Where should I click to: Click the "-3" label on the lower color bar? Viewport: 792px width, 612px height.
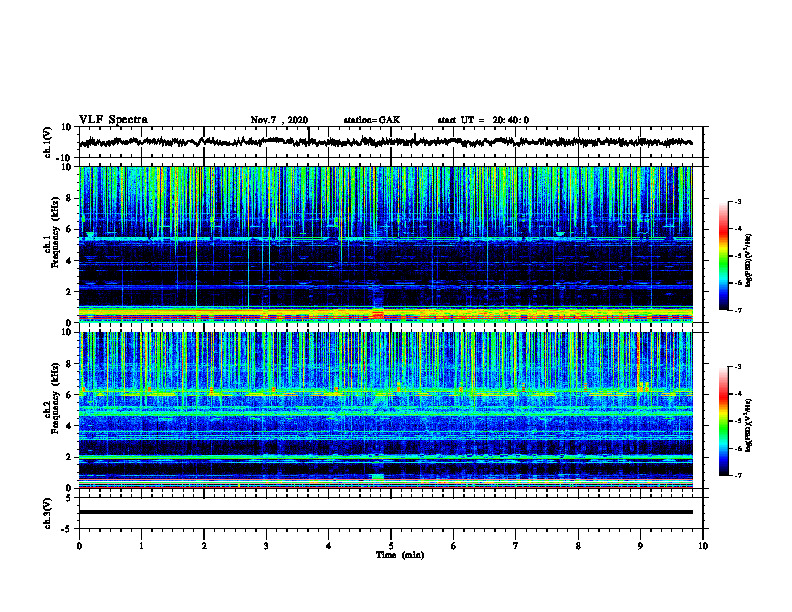pyautogui.click(x=737, y=367)
